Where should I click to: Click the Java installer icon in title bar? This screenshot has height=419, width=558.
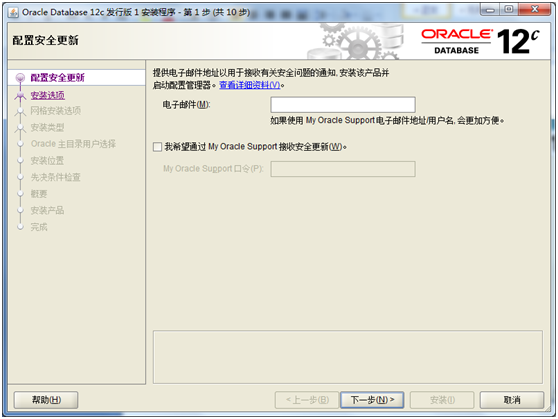point(13,12)
